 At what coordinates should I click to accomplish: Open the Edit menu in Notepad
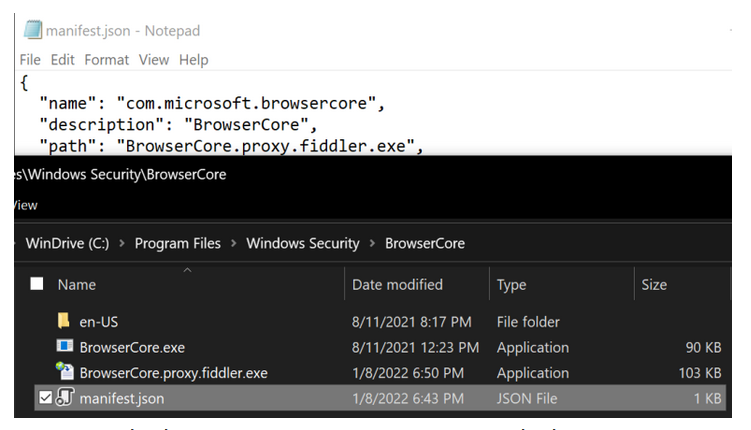point(63,60)
